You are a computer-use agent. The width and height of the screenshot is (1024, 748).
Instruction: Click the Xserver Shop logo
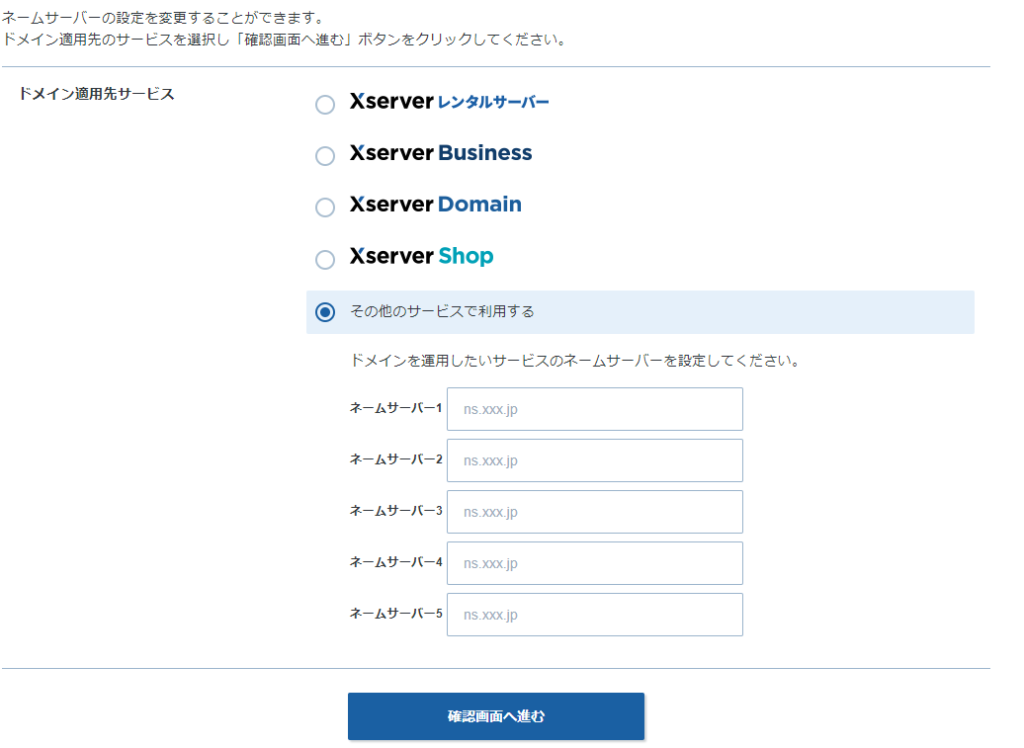[x=421, y=256]
